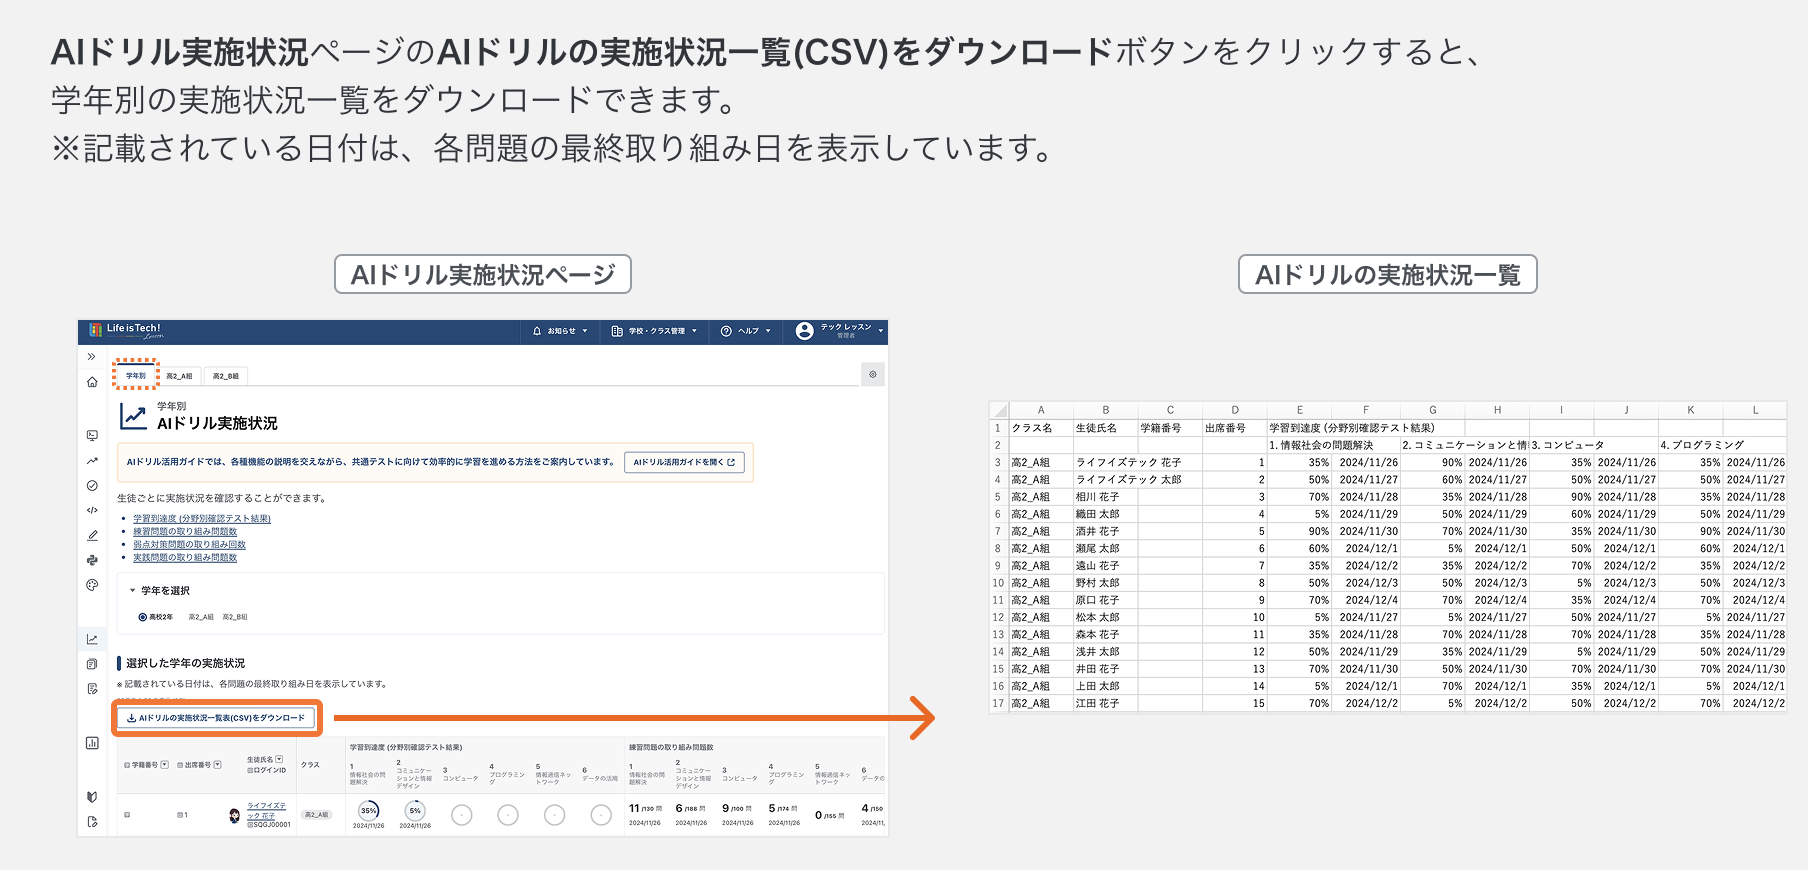Switch to the 高2_B組 tab
1808x870 pixels.
pos(226,376)
